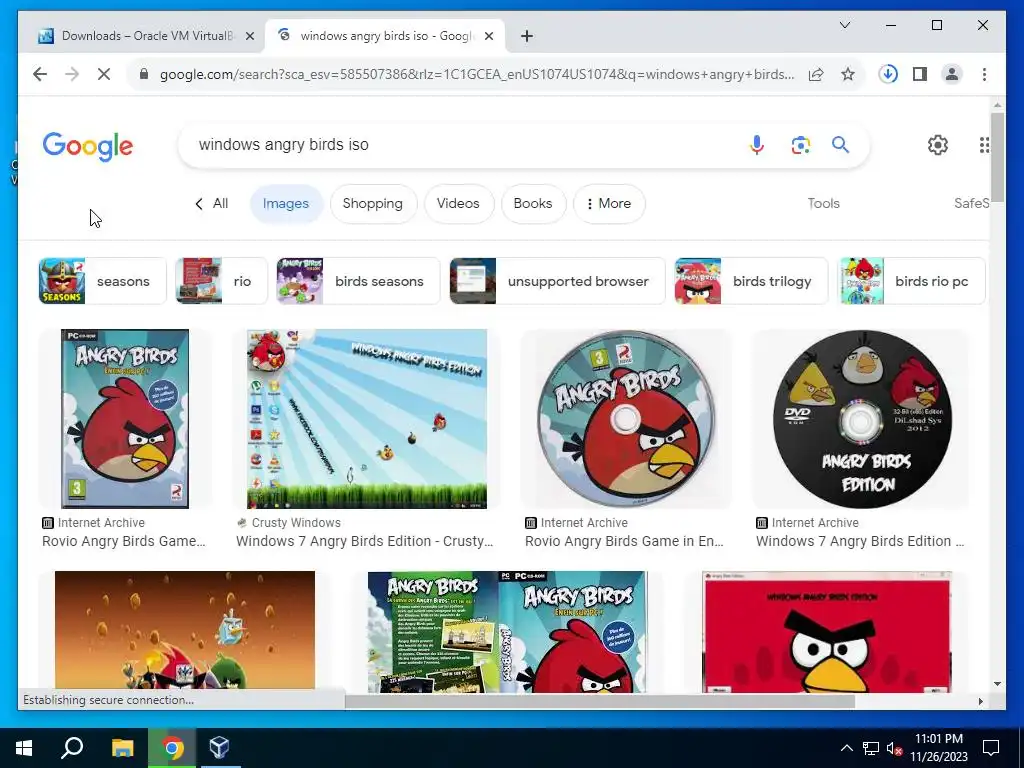Open Chrome downloads icon

click(888, 74)
